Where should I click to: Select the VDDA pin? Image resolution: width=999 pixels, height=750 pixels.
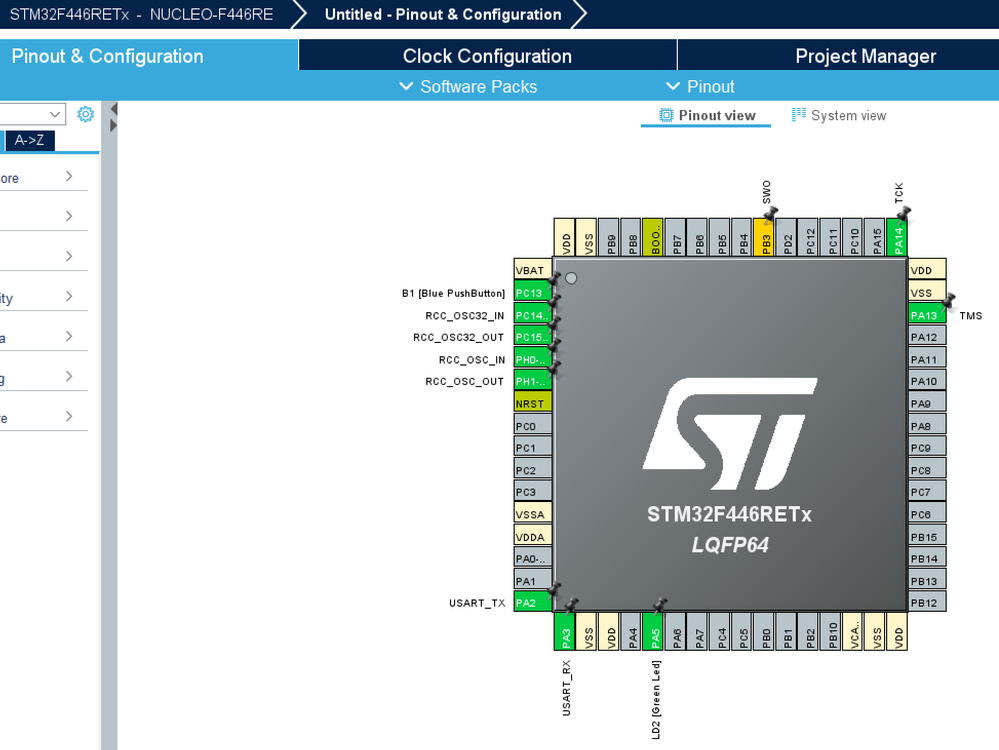[x=533, y=536]
